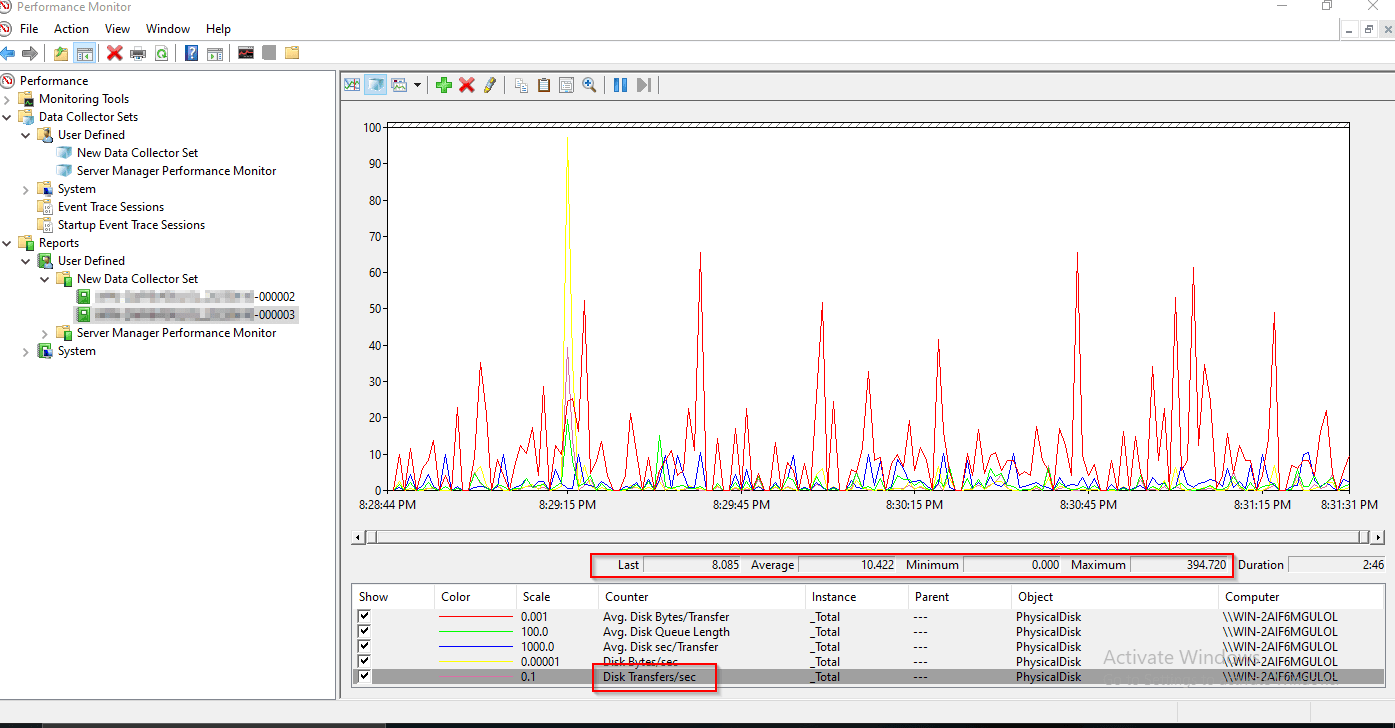Click the Paste counter list icon

point(544,85)
